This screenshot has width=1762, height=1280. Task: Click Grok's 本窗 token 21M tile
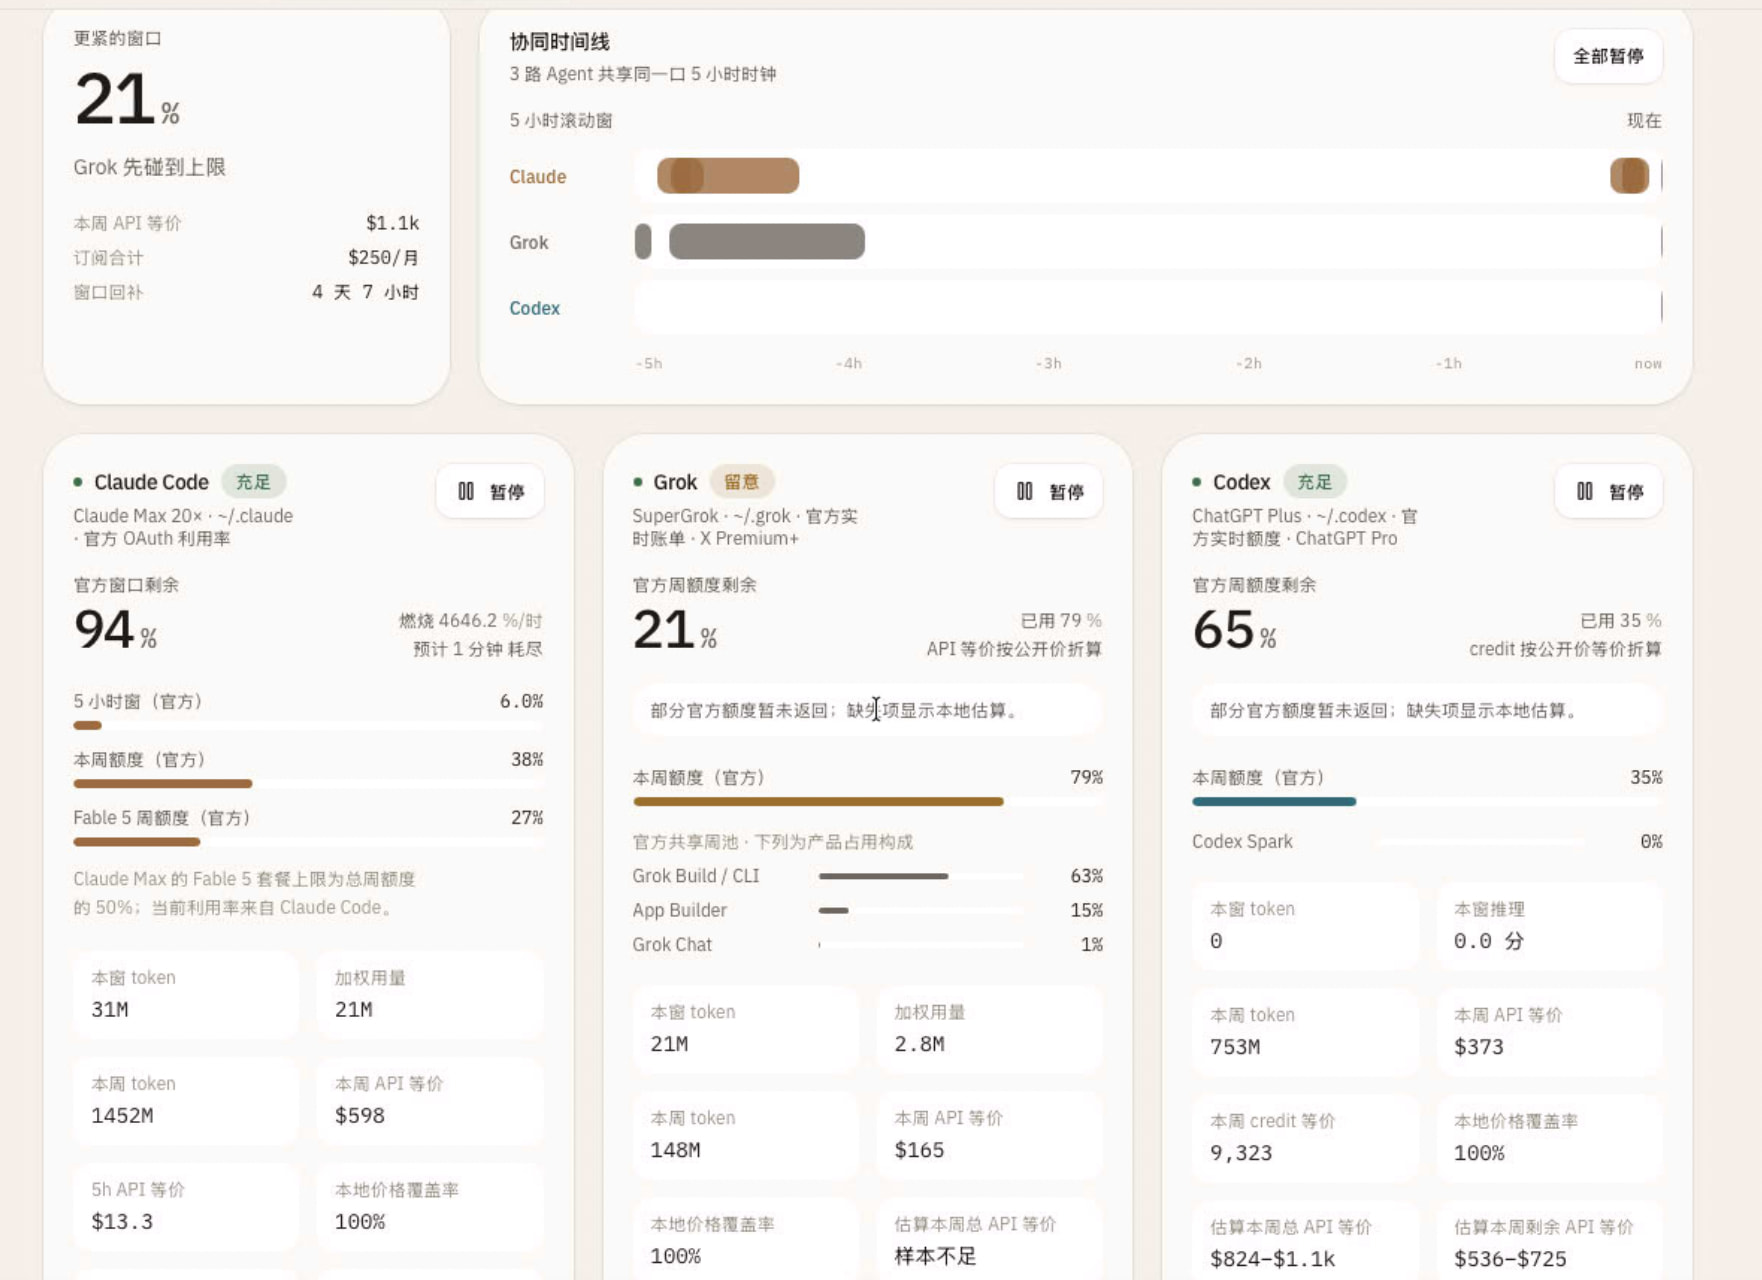click(x=745, y=1028)
